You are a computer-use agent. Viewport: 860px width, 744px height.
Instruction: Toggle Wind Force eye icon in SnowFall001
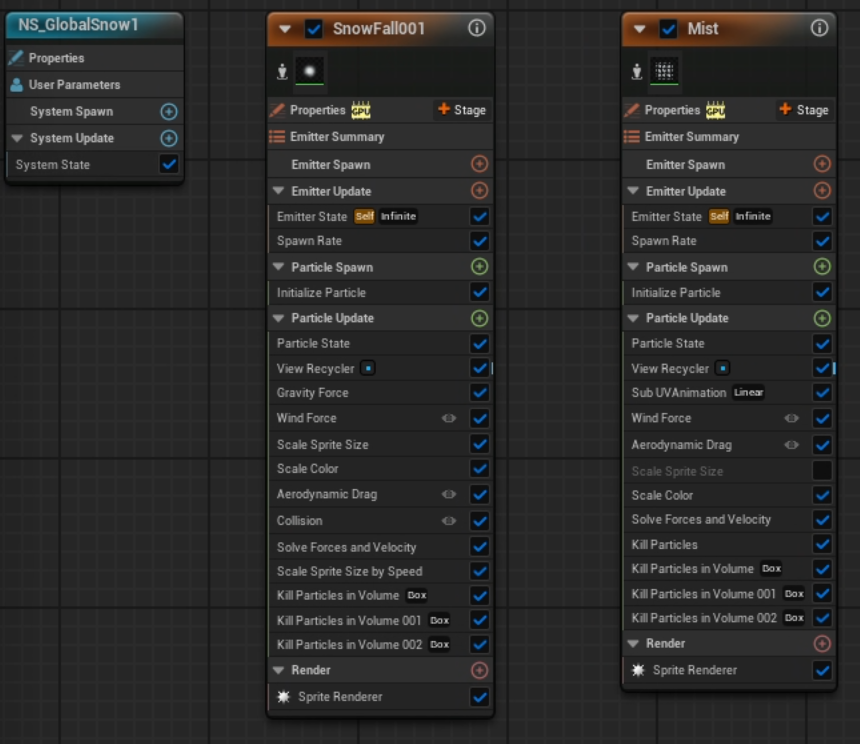click(449, 418)
